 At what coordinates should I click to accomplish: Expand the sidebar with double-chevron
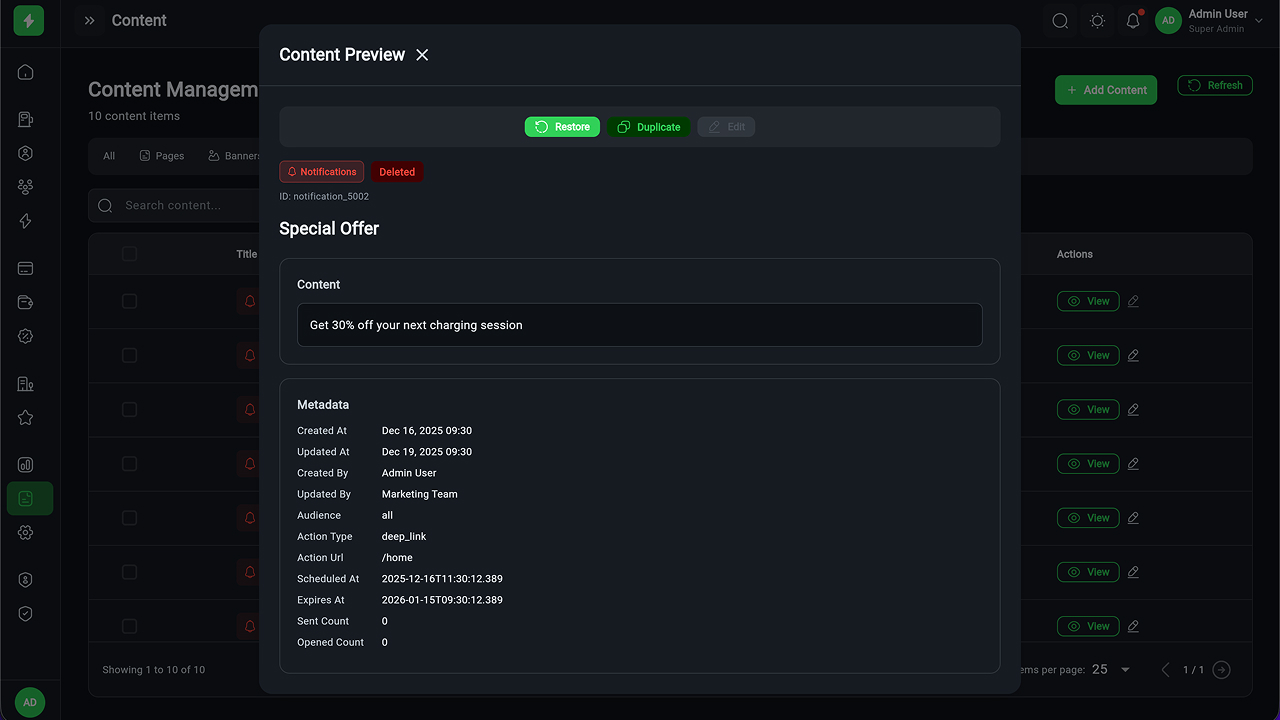tap(90, 21)
